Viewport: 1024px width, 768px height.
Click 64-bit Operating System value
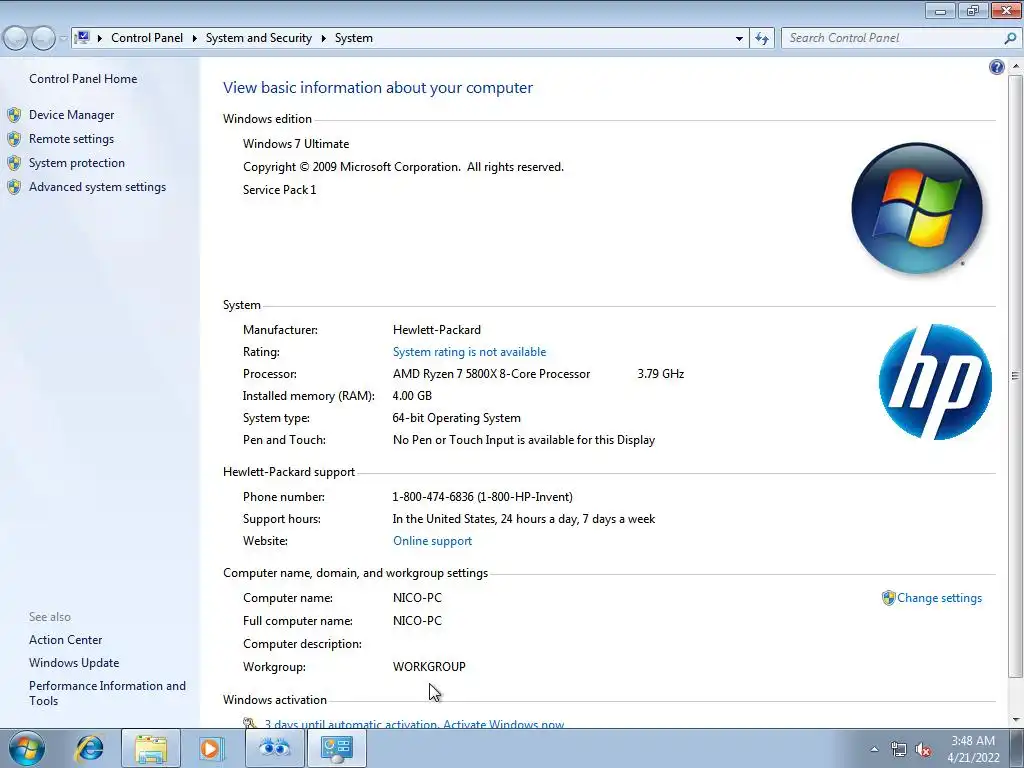coord(456,418)
